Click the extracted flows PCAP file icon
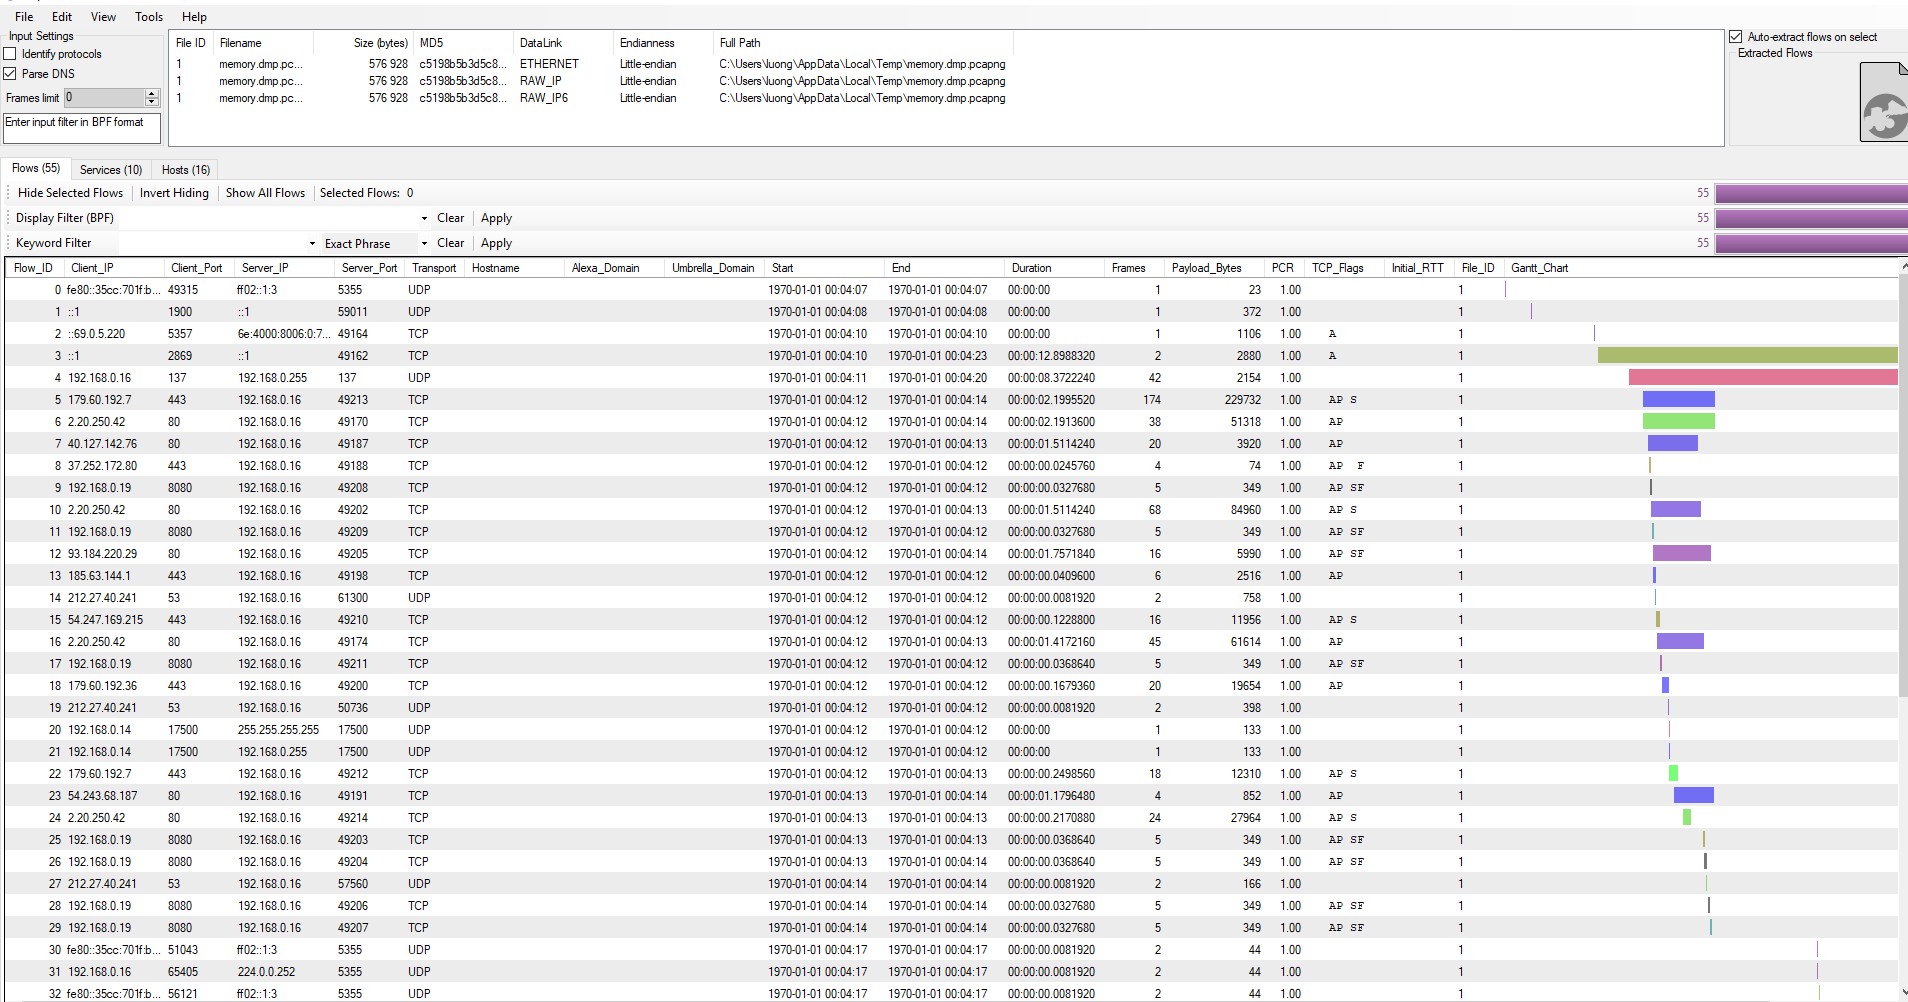Viewport: 1908px width, 1002px height. [1883, 104]
